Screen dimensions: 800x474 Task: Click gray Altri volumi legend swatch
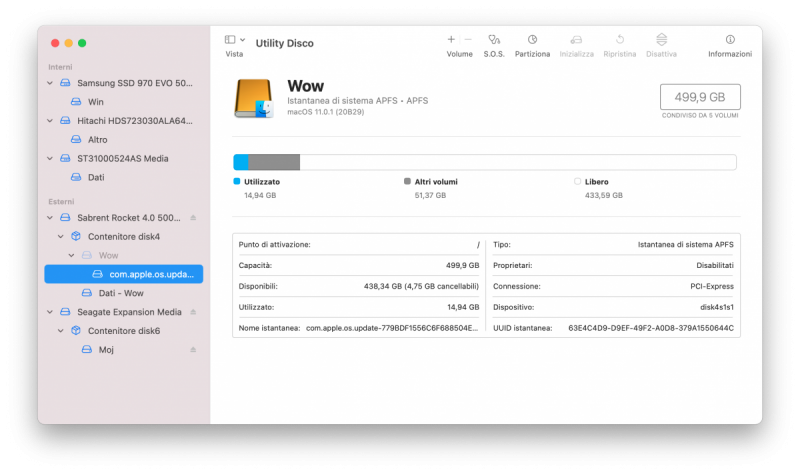pyautogui.click(x=407, y=181)
